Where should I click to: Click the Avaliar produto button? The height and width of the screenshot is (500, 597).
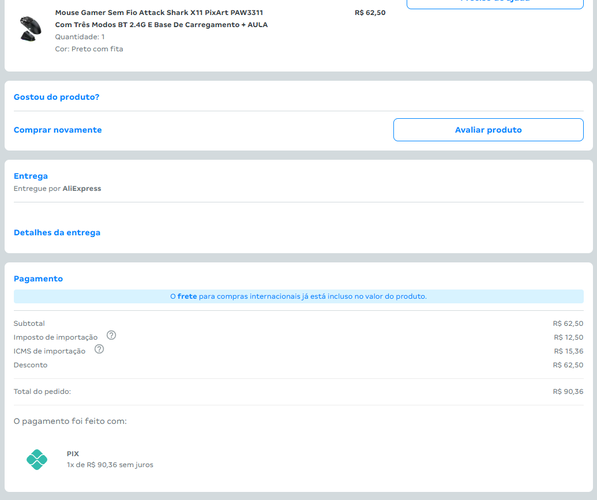pyautogui.click(x=488, y=130)
